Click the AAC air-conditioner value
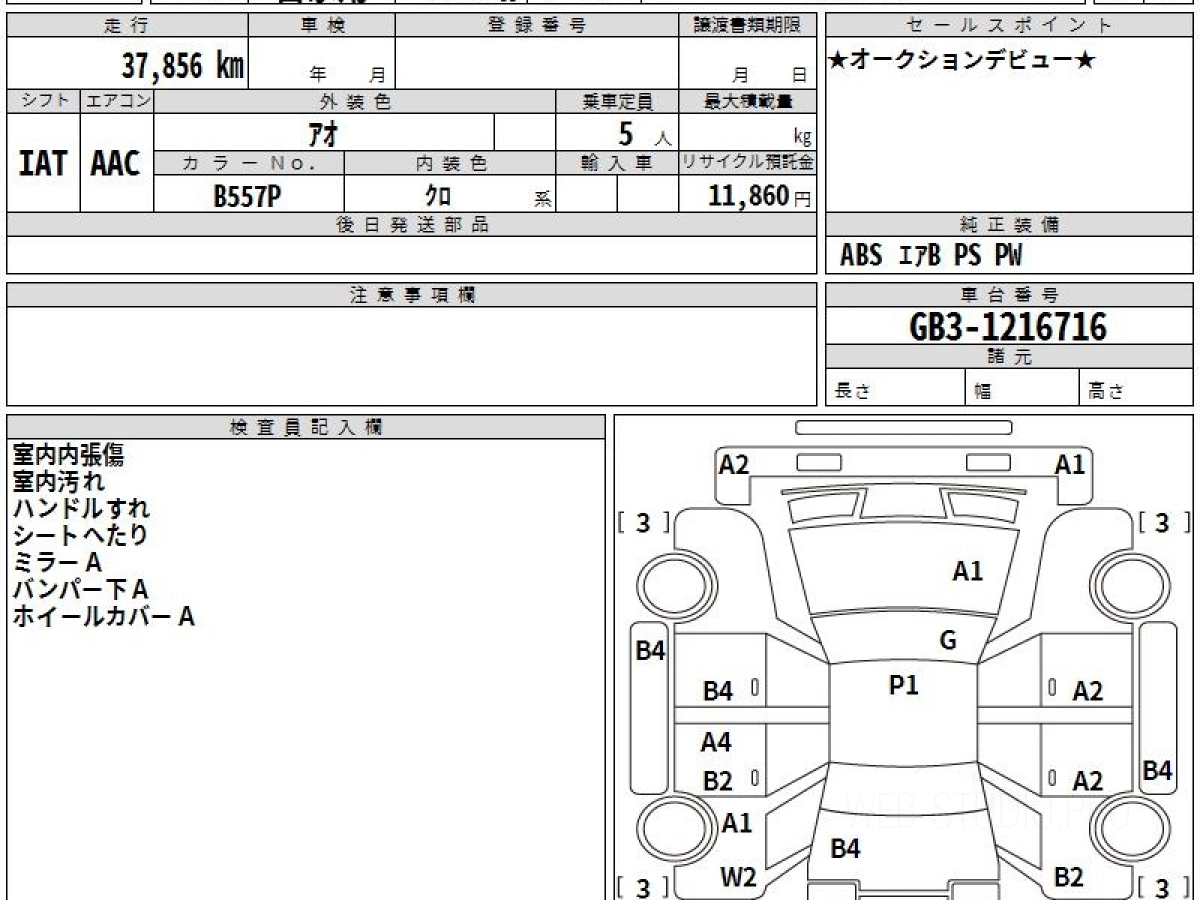Viewport: 1200px width, 900px height. point(116,163)
